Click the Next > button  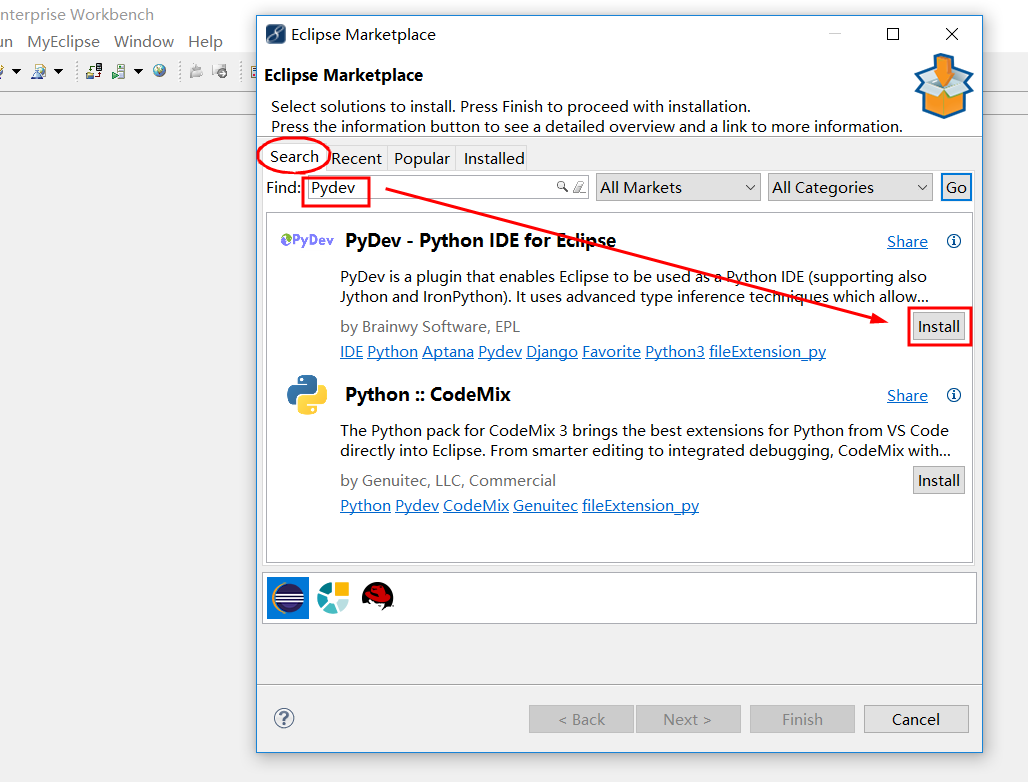click(x=688, y=719)
